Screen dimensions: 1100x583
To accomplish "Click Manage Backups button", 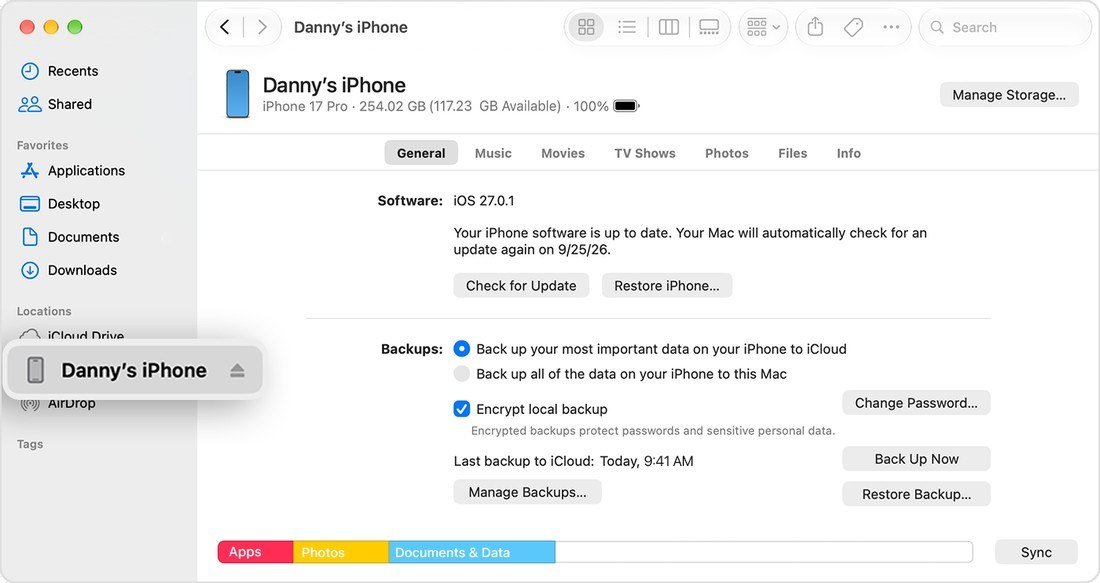I will click(x=528, y=492).
